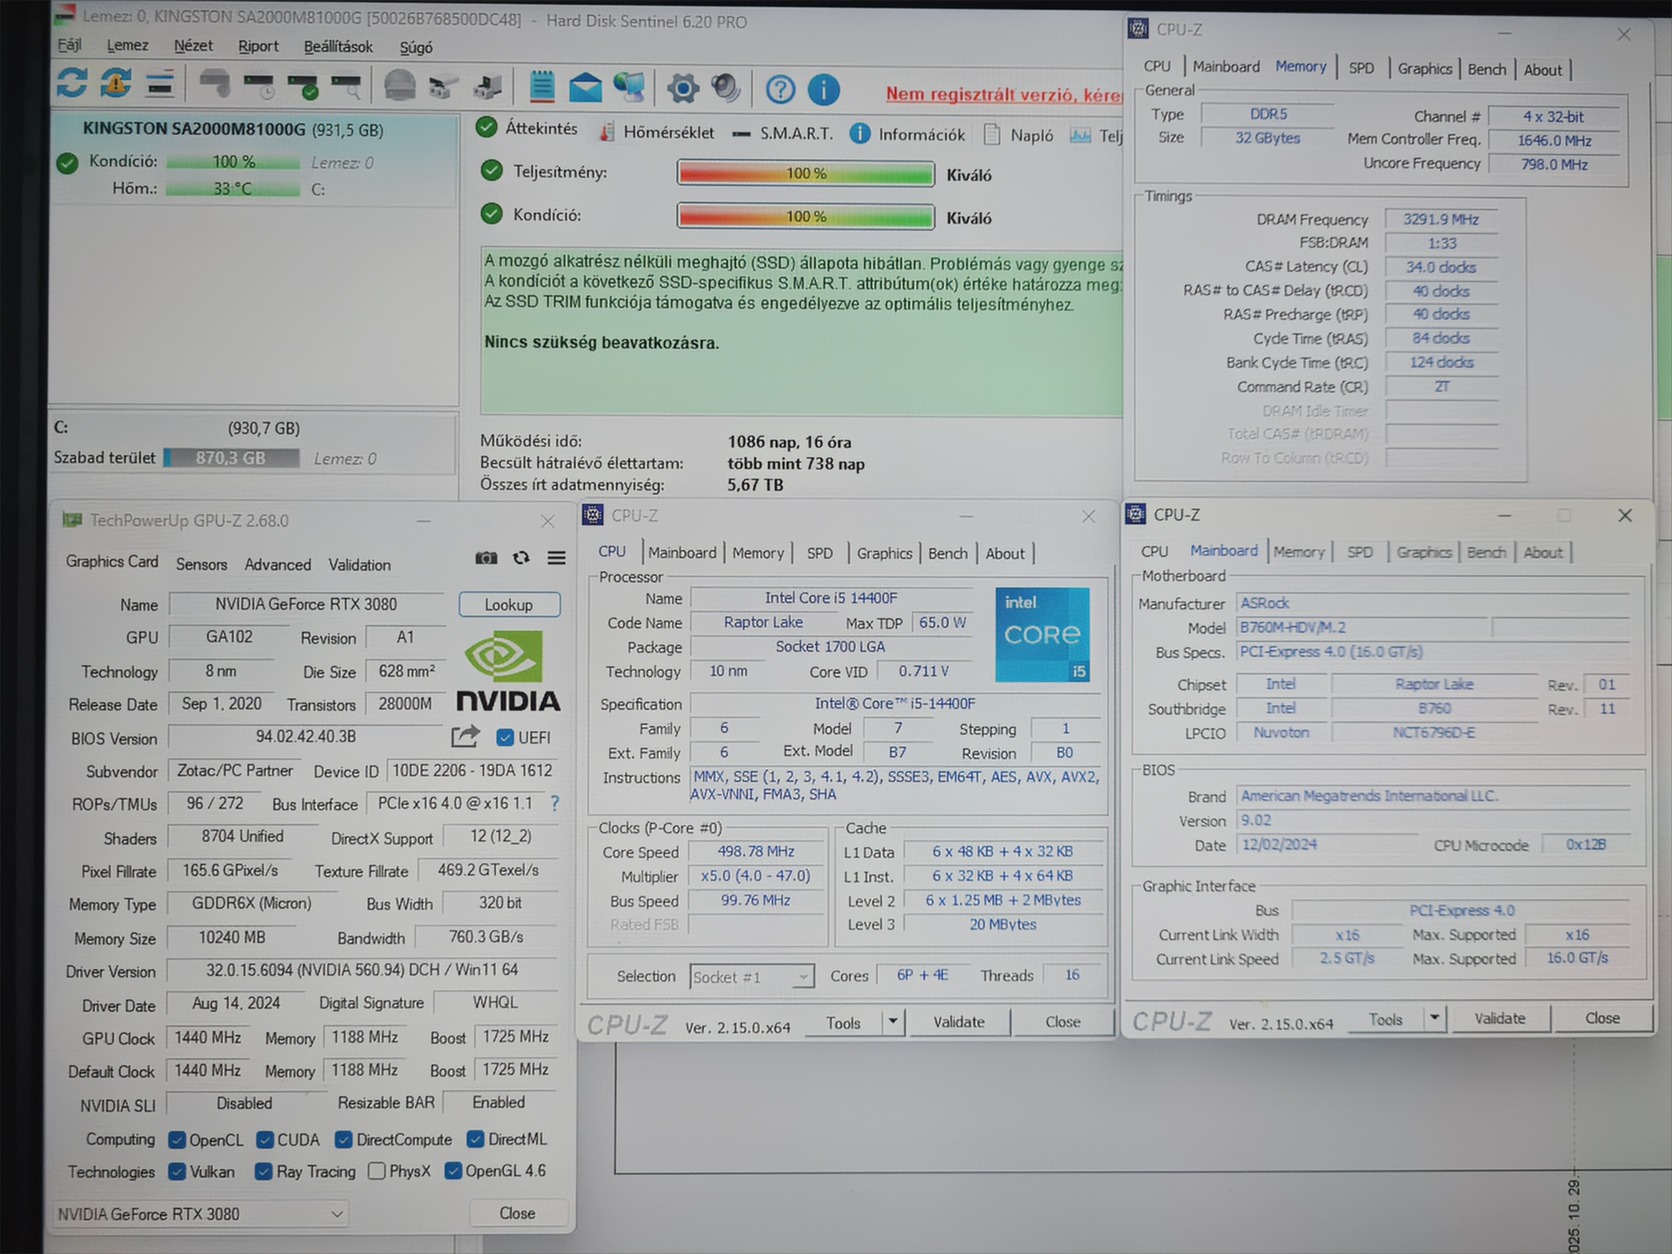
Task: Click the GPU Name field showing RTX 3080
Action: point(307,604)
